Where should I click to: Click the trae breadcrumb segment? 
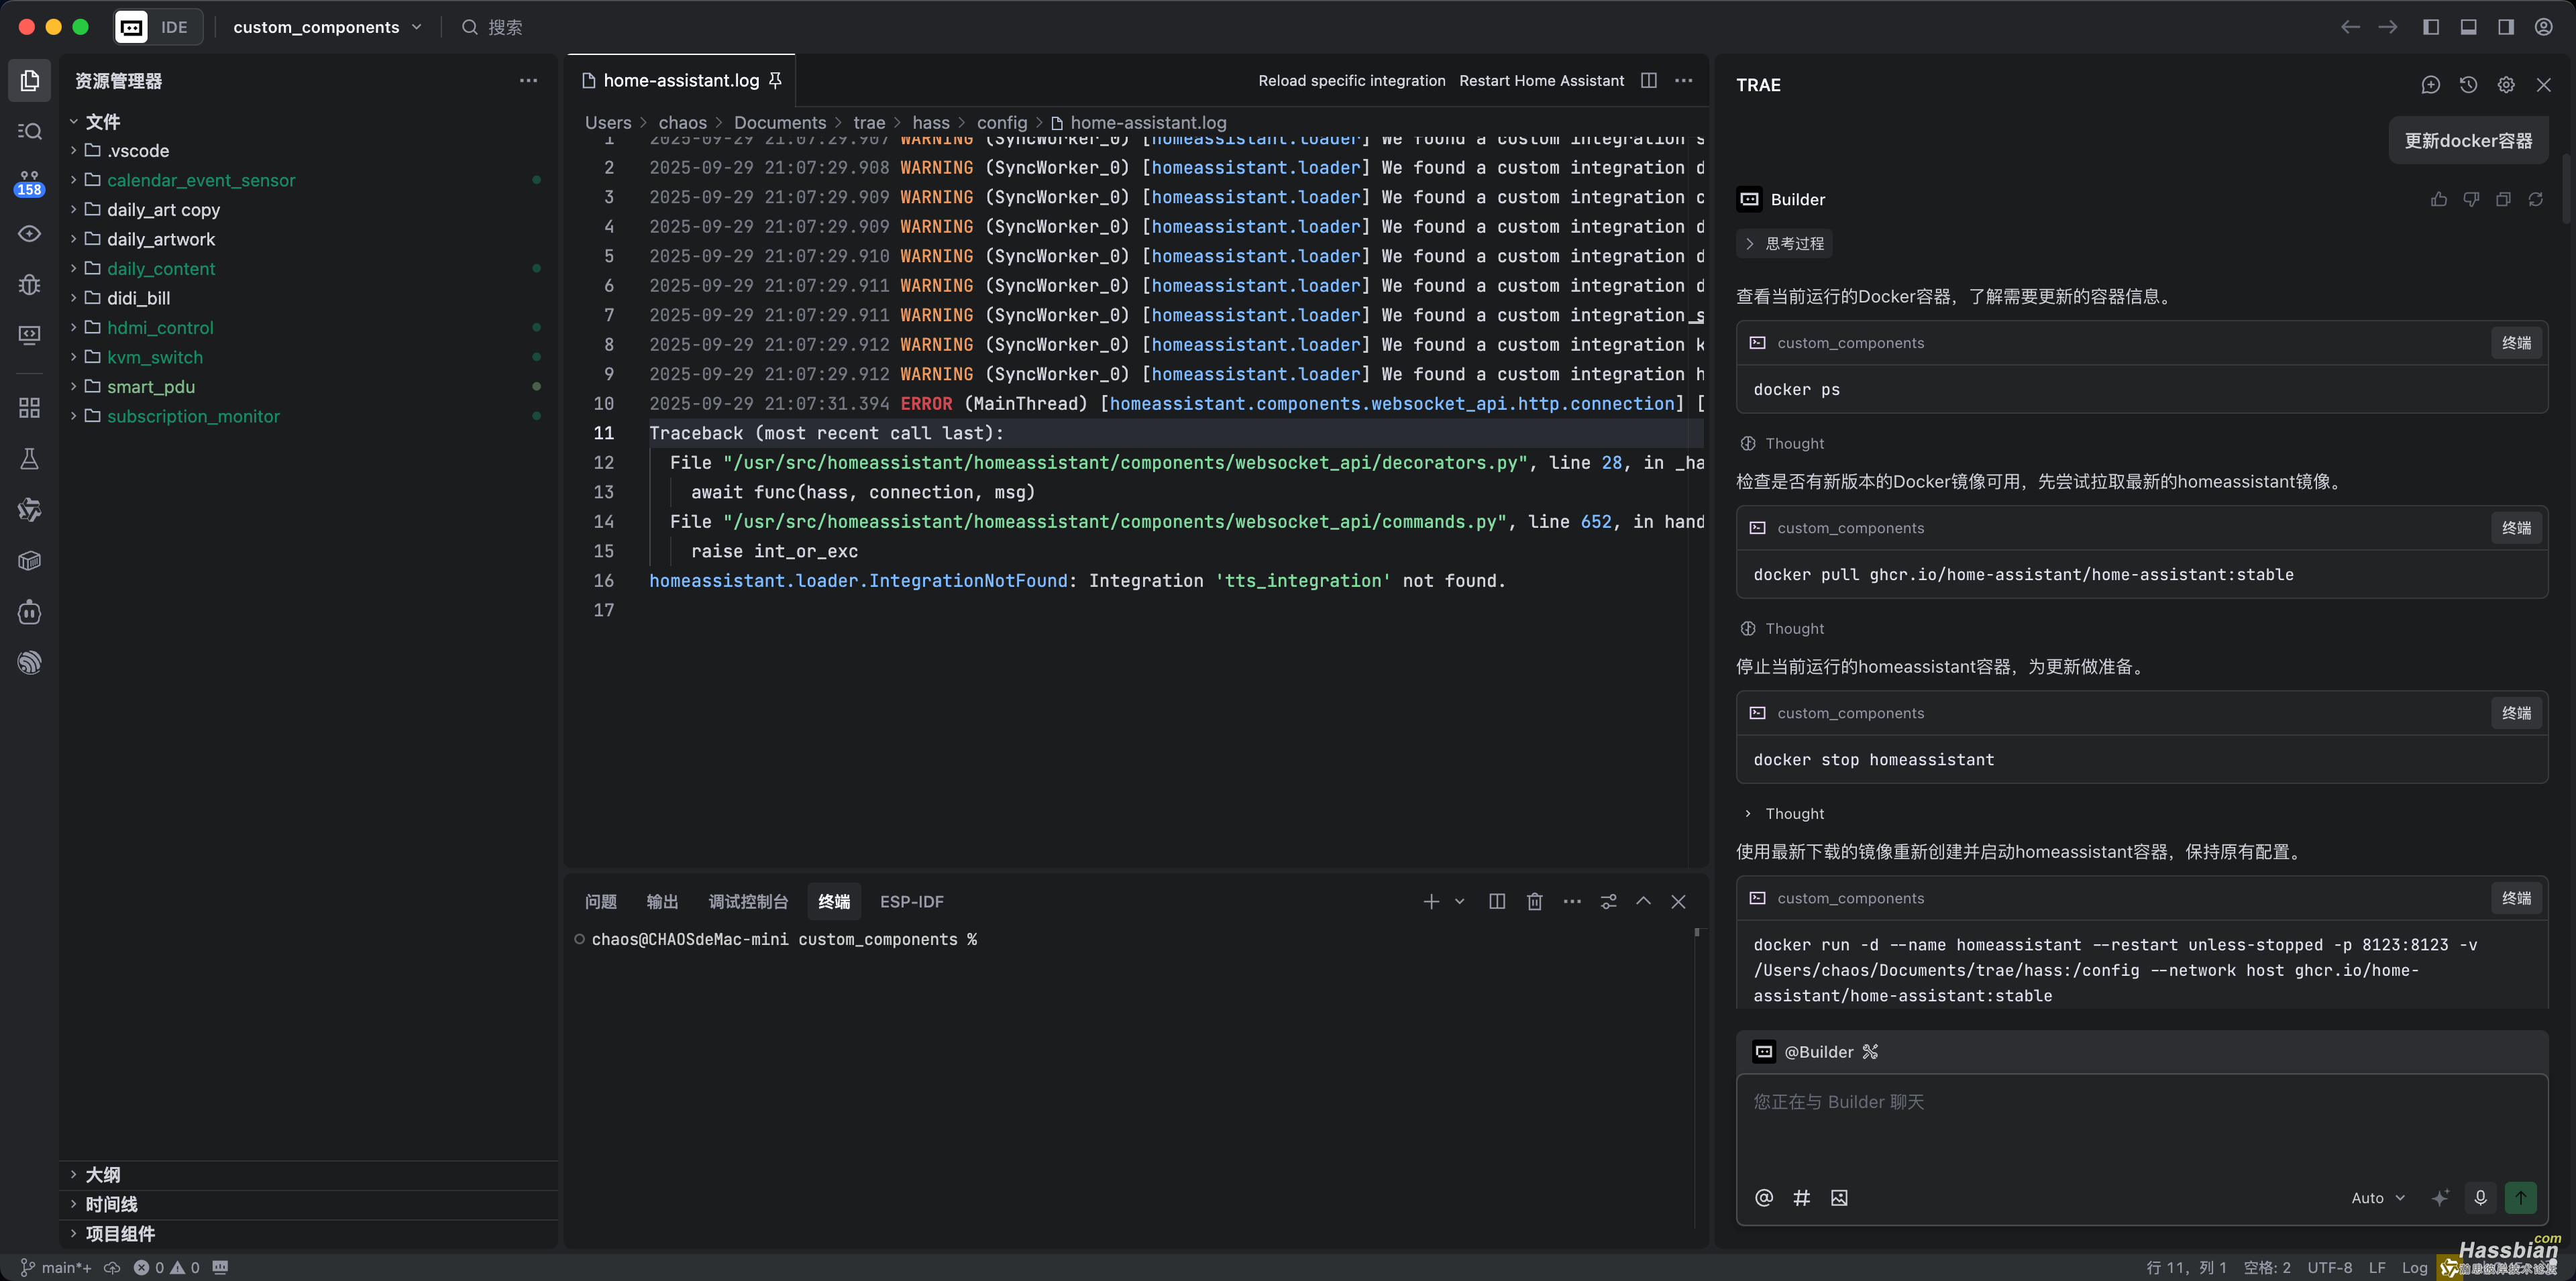tap(869, 122)
